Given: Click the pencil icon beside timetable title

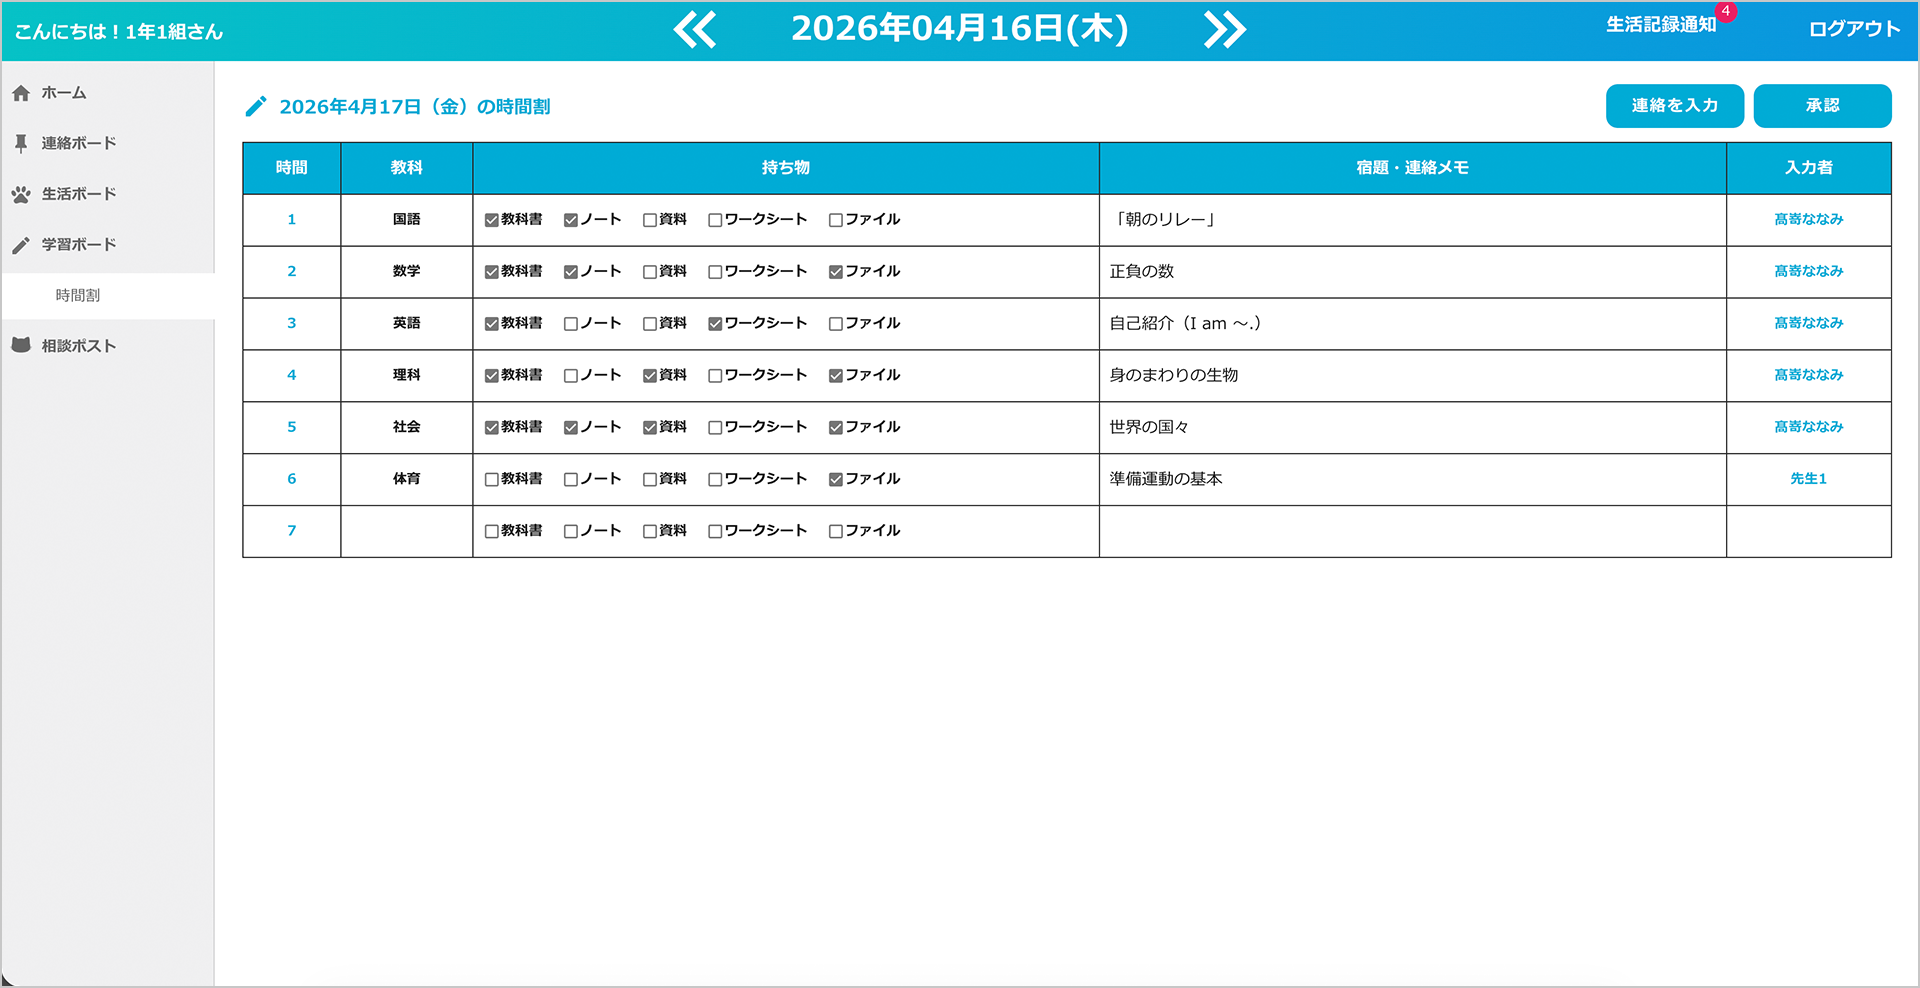Looking at the screenshot, I should pos(256,107).
